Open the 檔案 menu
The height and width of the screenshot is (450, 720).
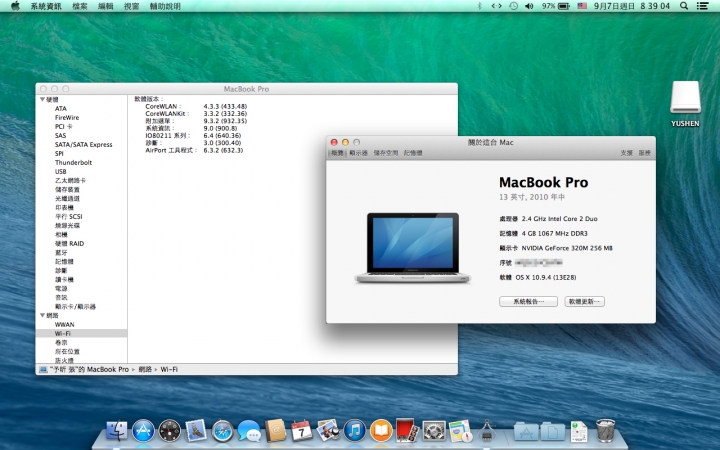(80, 6)
